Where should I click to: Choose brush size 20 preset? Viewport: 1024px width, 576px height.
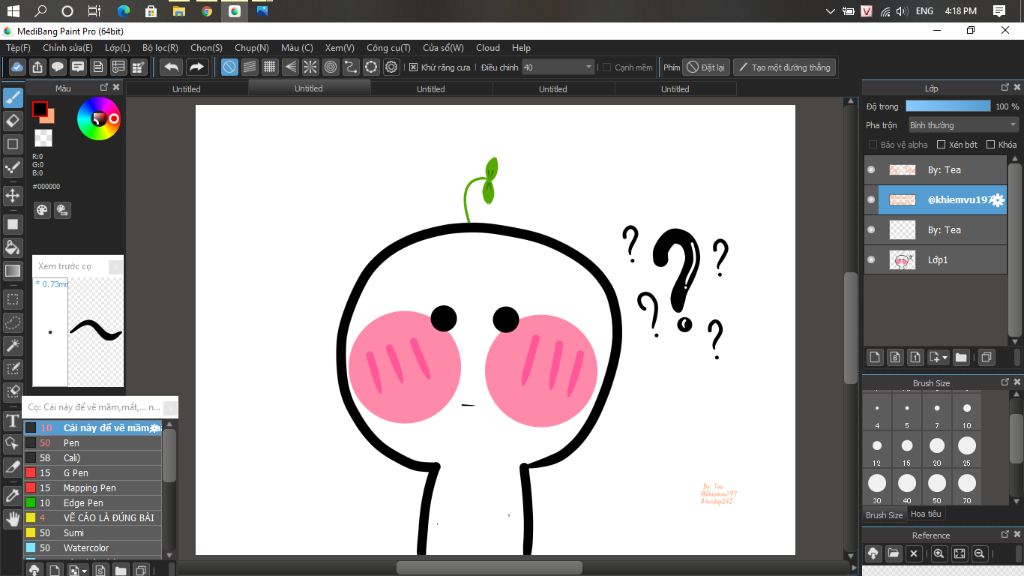click(x=936, y=449)
